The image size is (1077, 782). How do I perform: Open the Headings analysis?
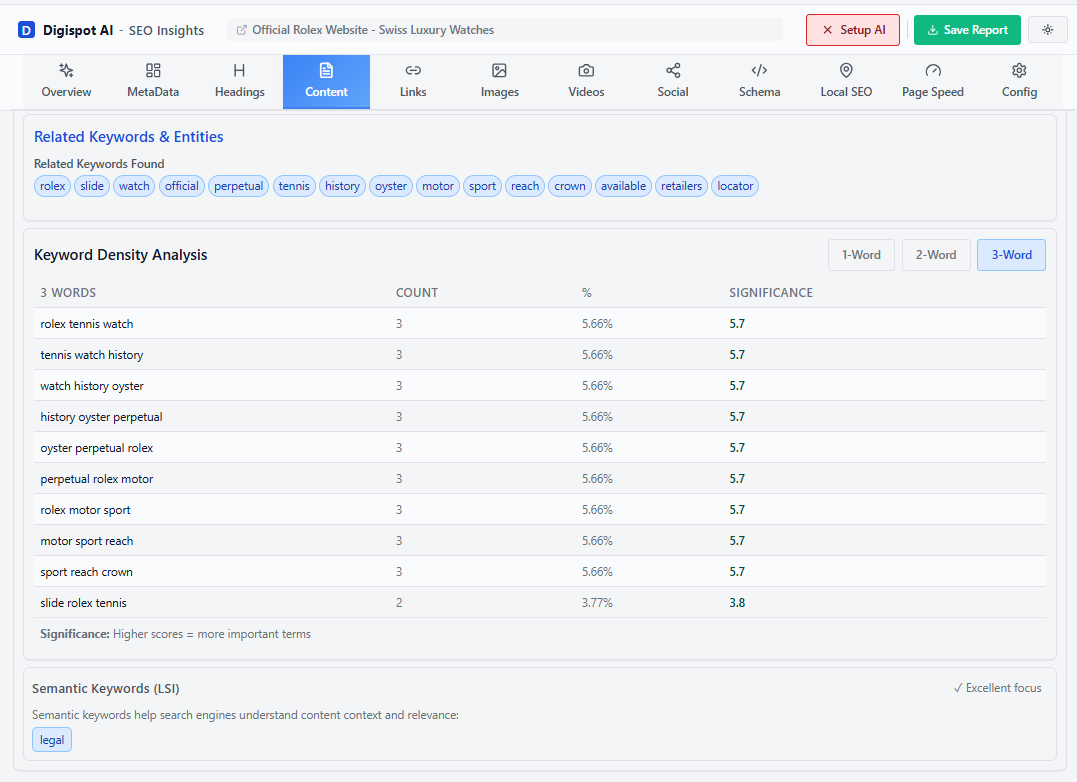coord(239,80)
